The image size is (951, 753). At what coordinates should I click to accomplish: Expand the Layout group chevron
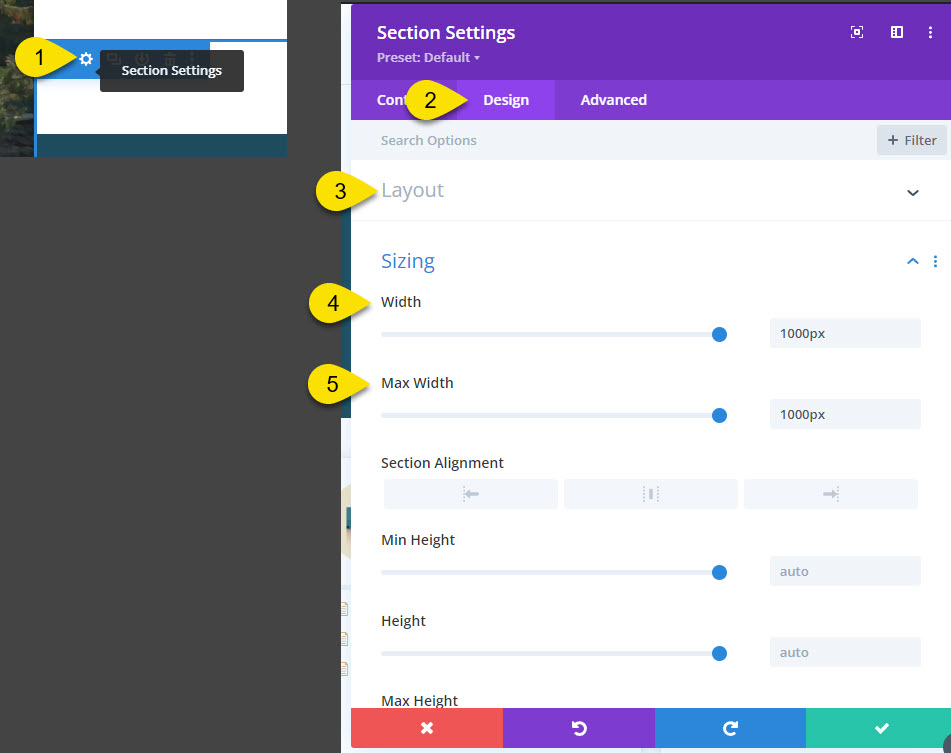pyautogui.click(x=912, y=193)
